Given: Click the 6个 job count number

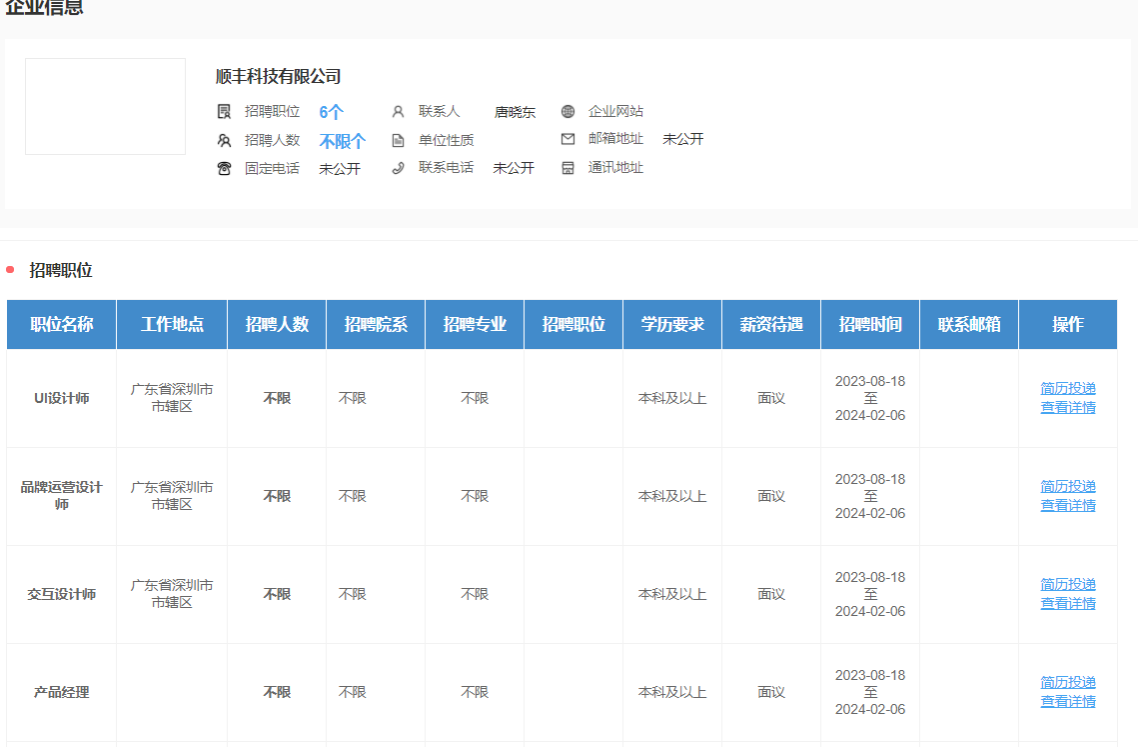Looking at the screenshot, I should tap(331, 112).
